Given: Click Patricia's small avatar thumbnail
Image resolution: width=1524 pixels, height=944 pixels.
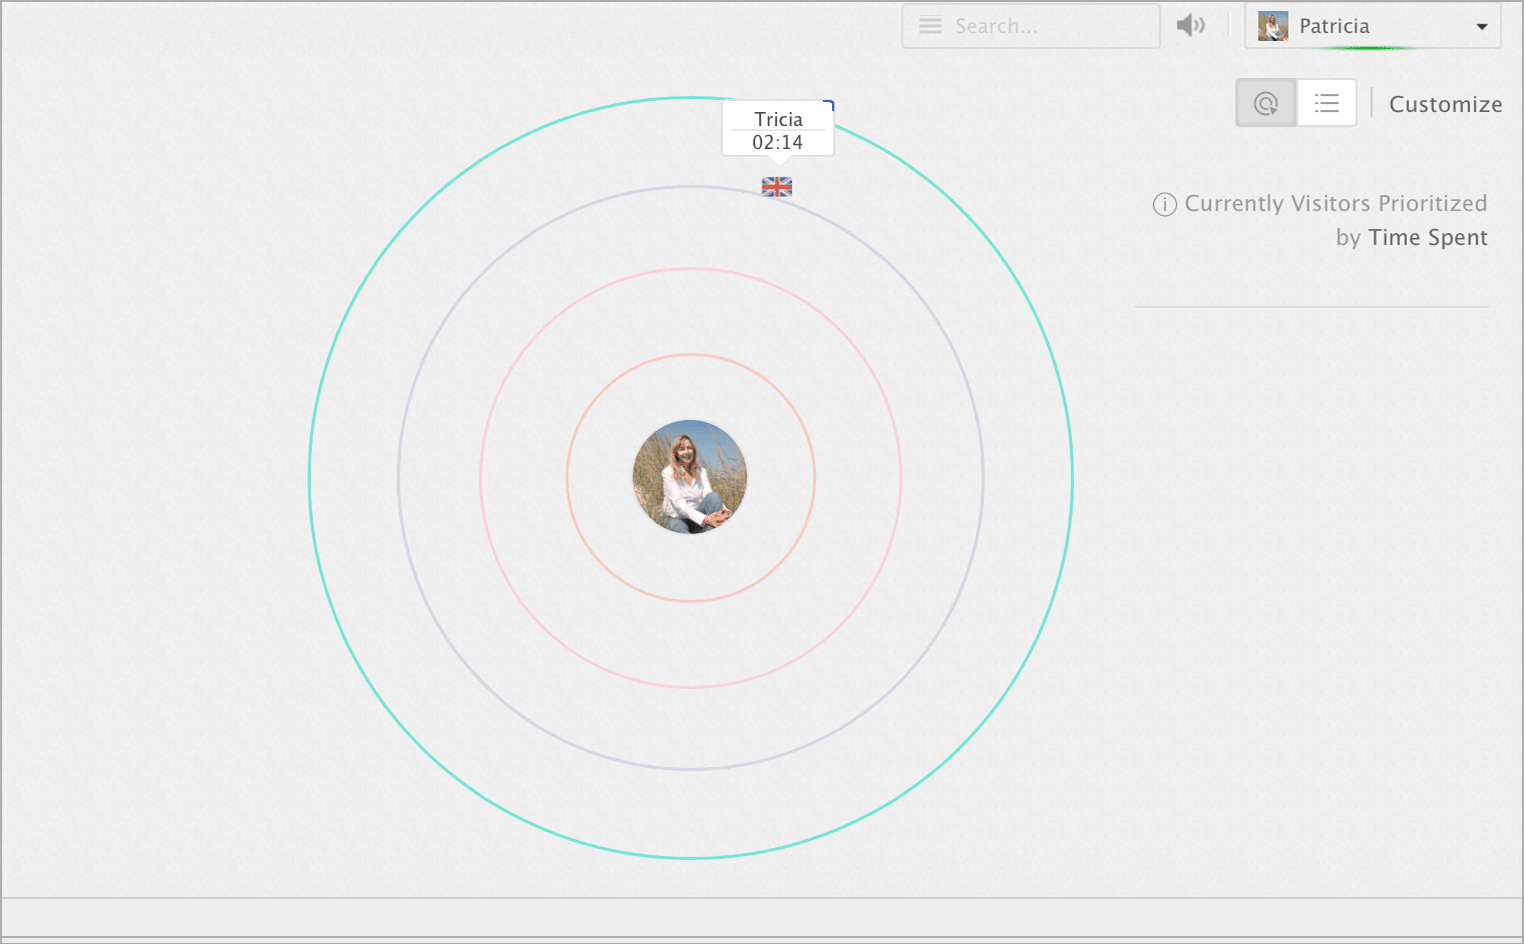Looking at the screenshot, I should click(1273, 26).
